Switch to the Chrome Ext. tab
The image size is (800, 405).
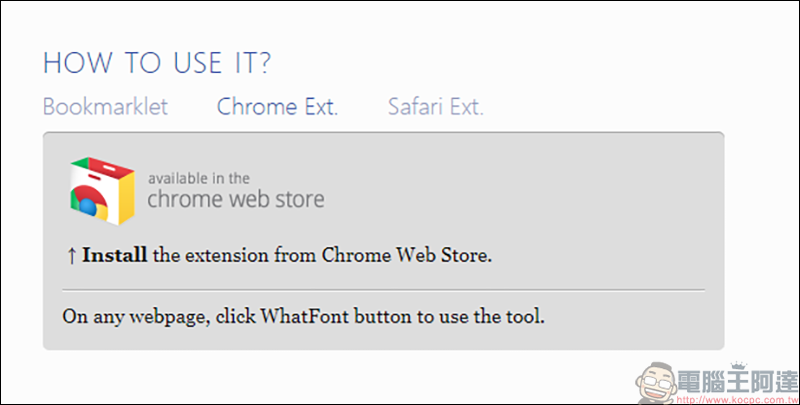tap(278, 107)
